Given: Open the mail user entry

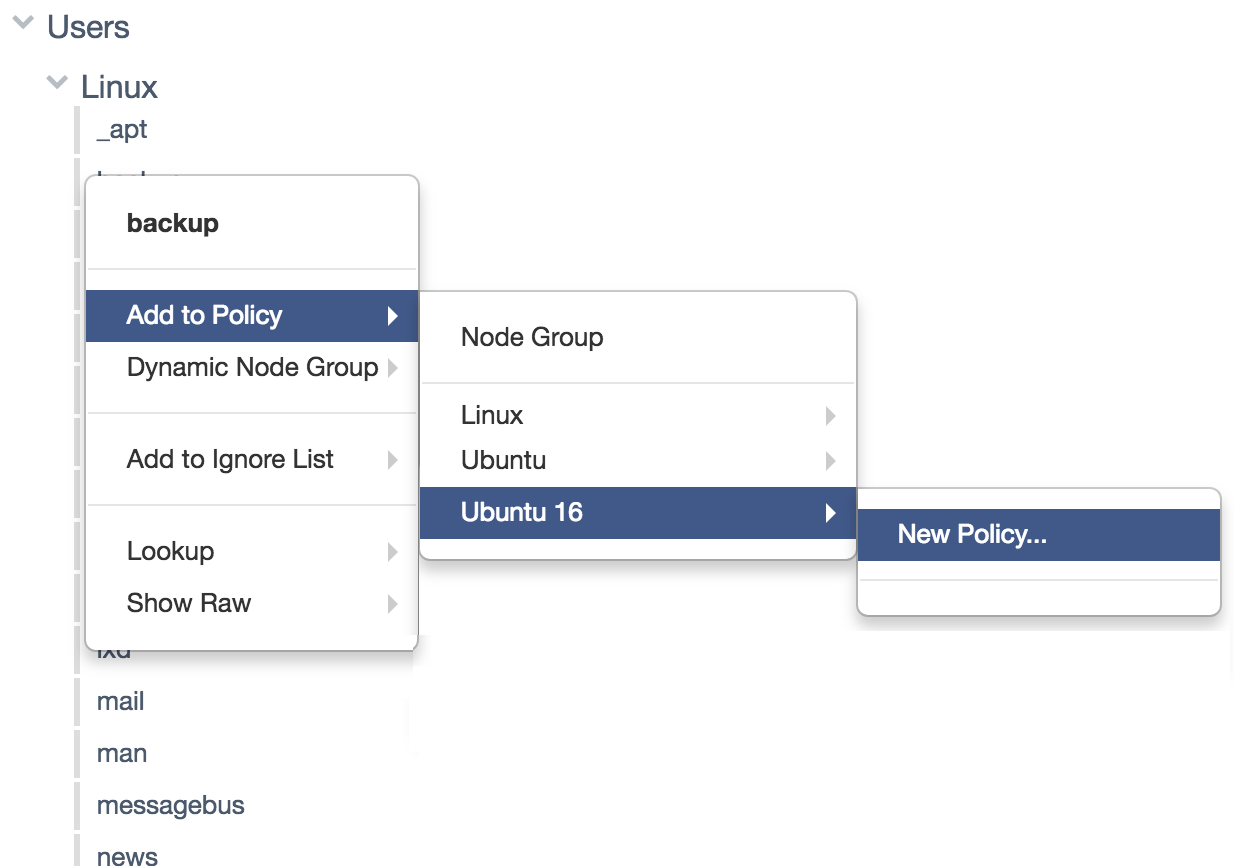Looking at the screenshot, I should pyautogui.click(x=121, y=702).
